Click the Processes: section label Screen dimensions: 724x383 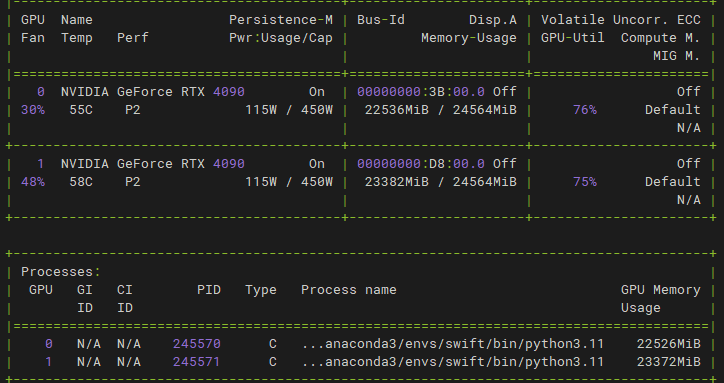coord(60,272)
